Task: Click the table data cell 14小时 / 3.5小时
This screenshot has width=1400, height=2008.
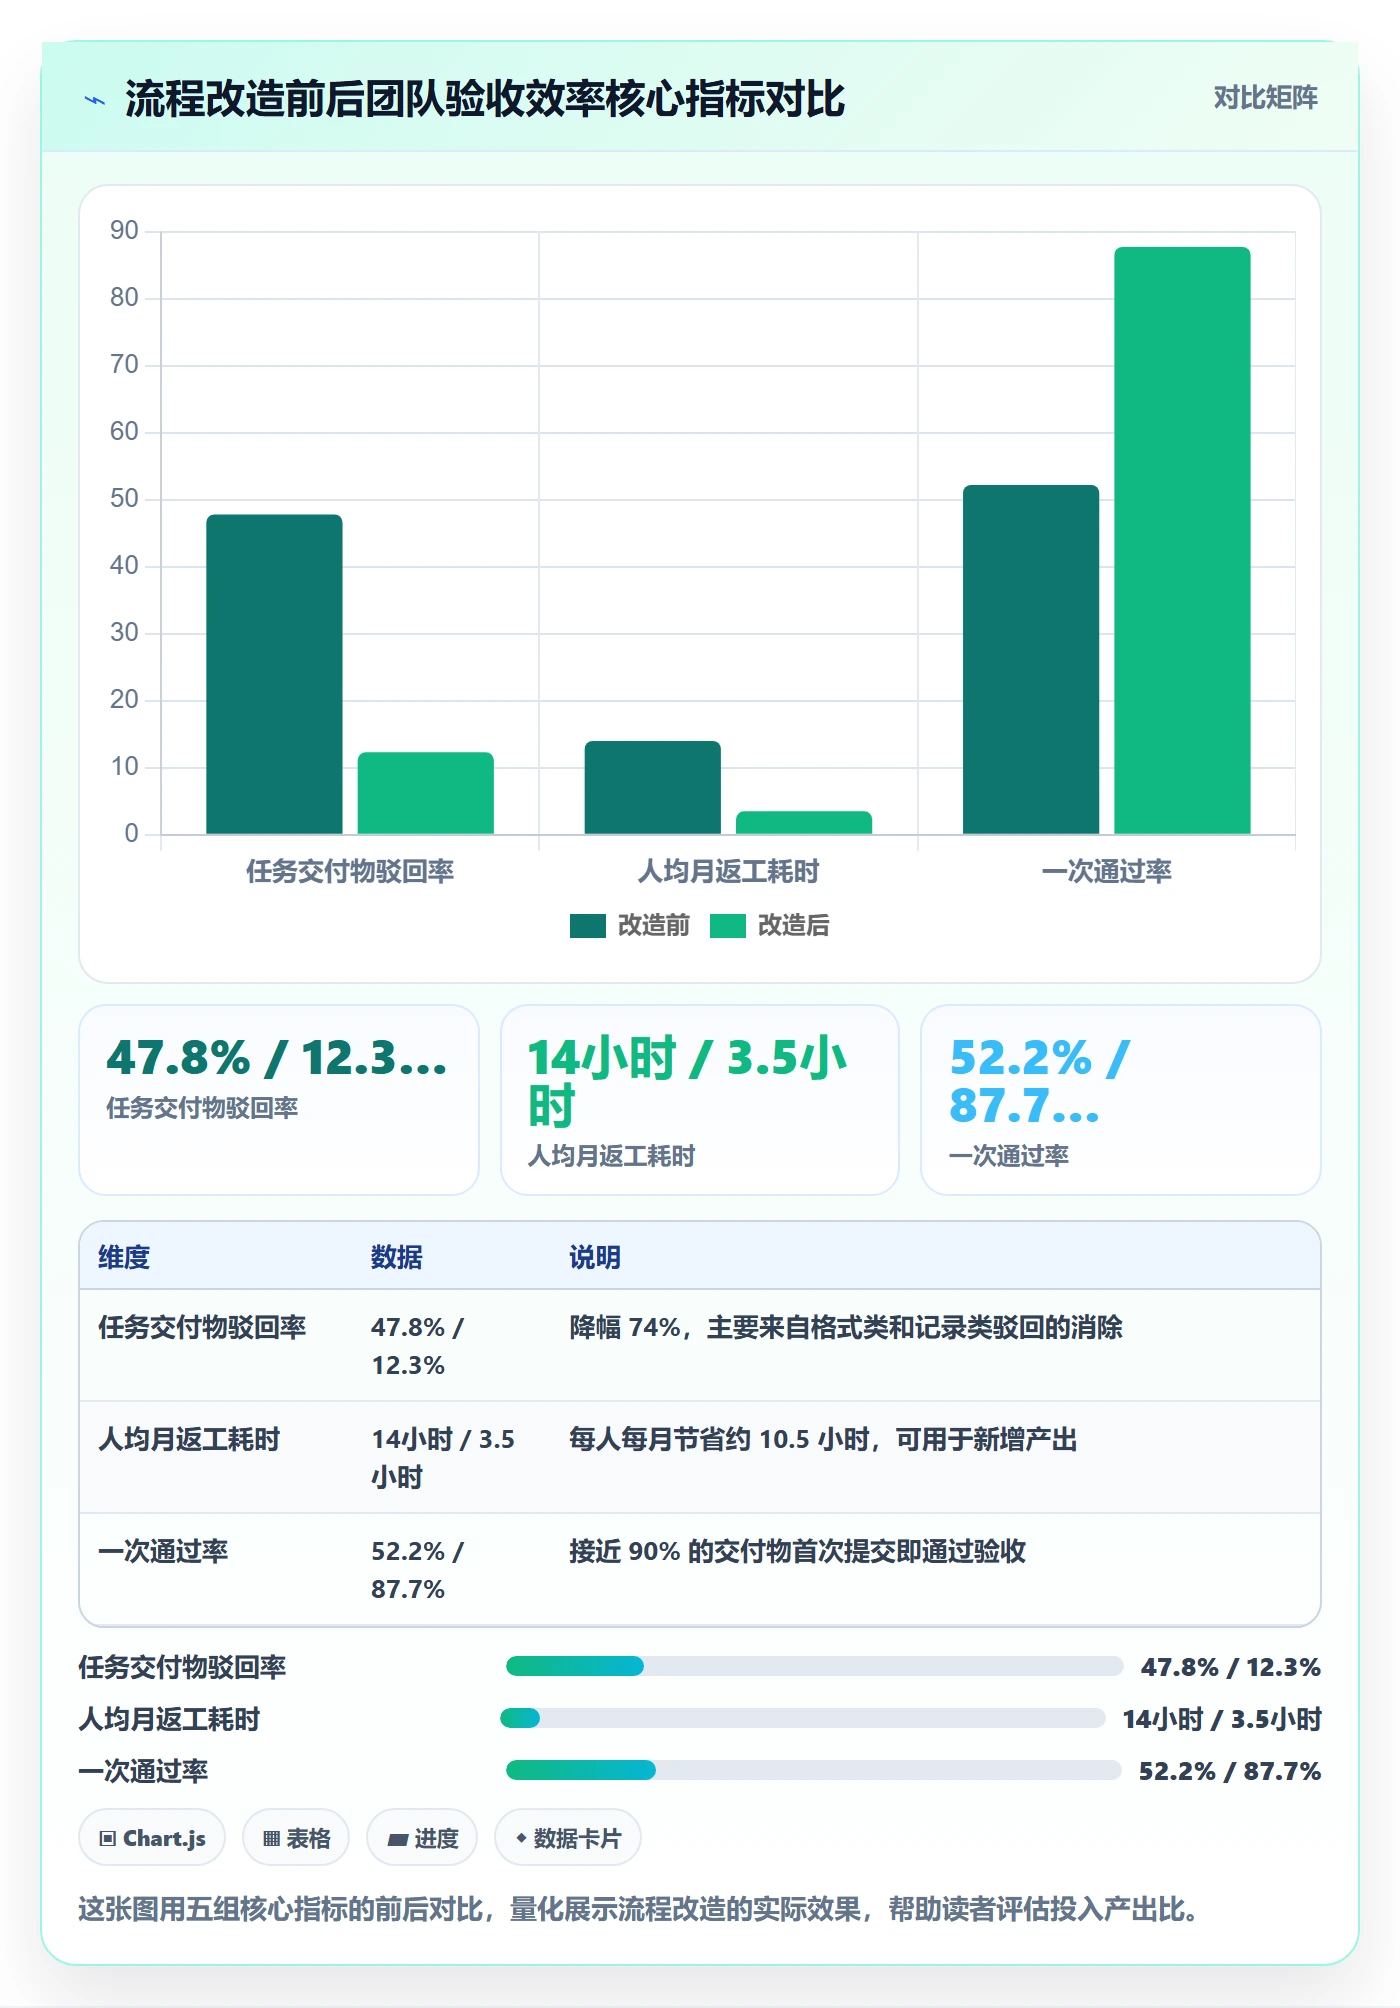Action: tap(443, 1458)
